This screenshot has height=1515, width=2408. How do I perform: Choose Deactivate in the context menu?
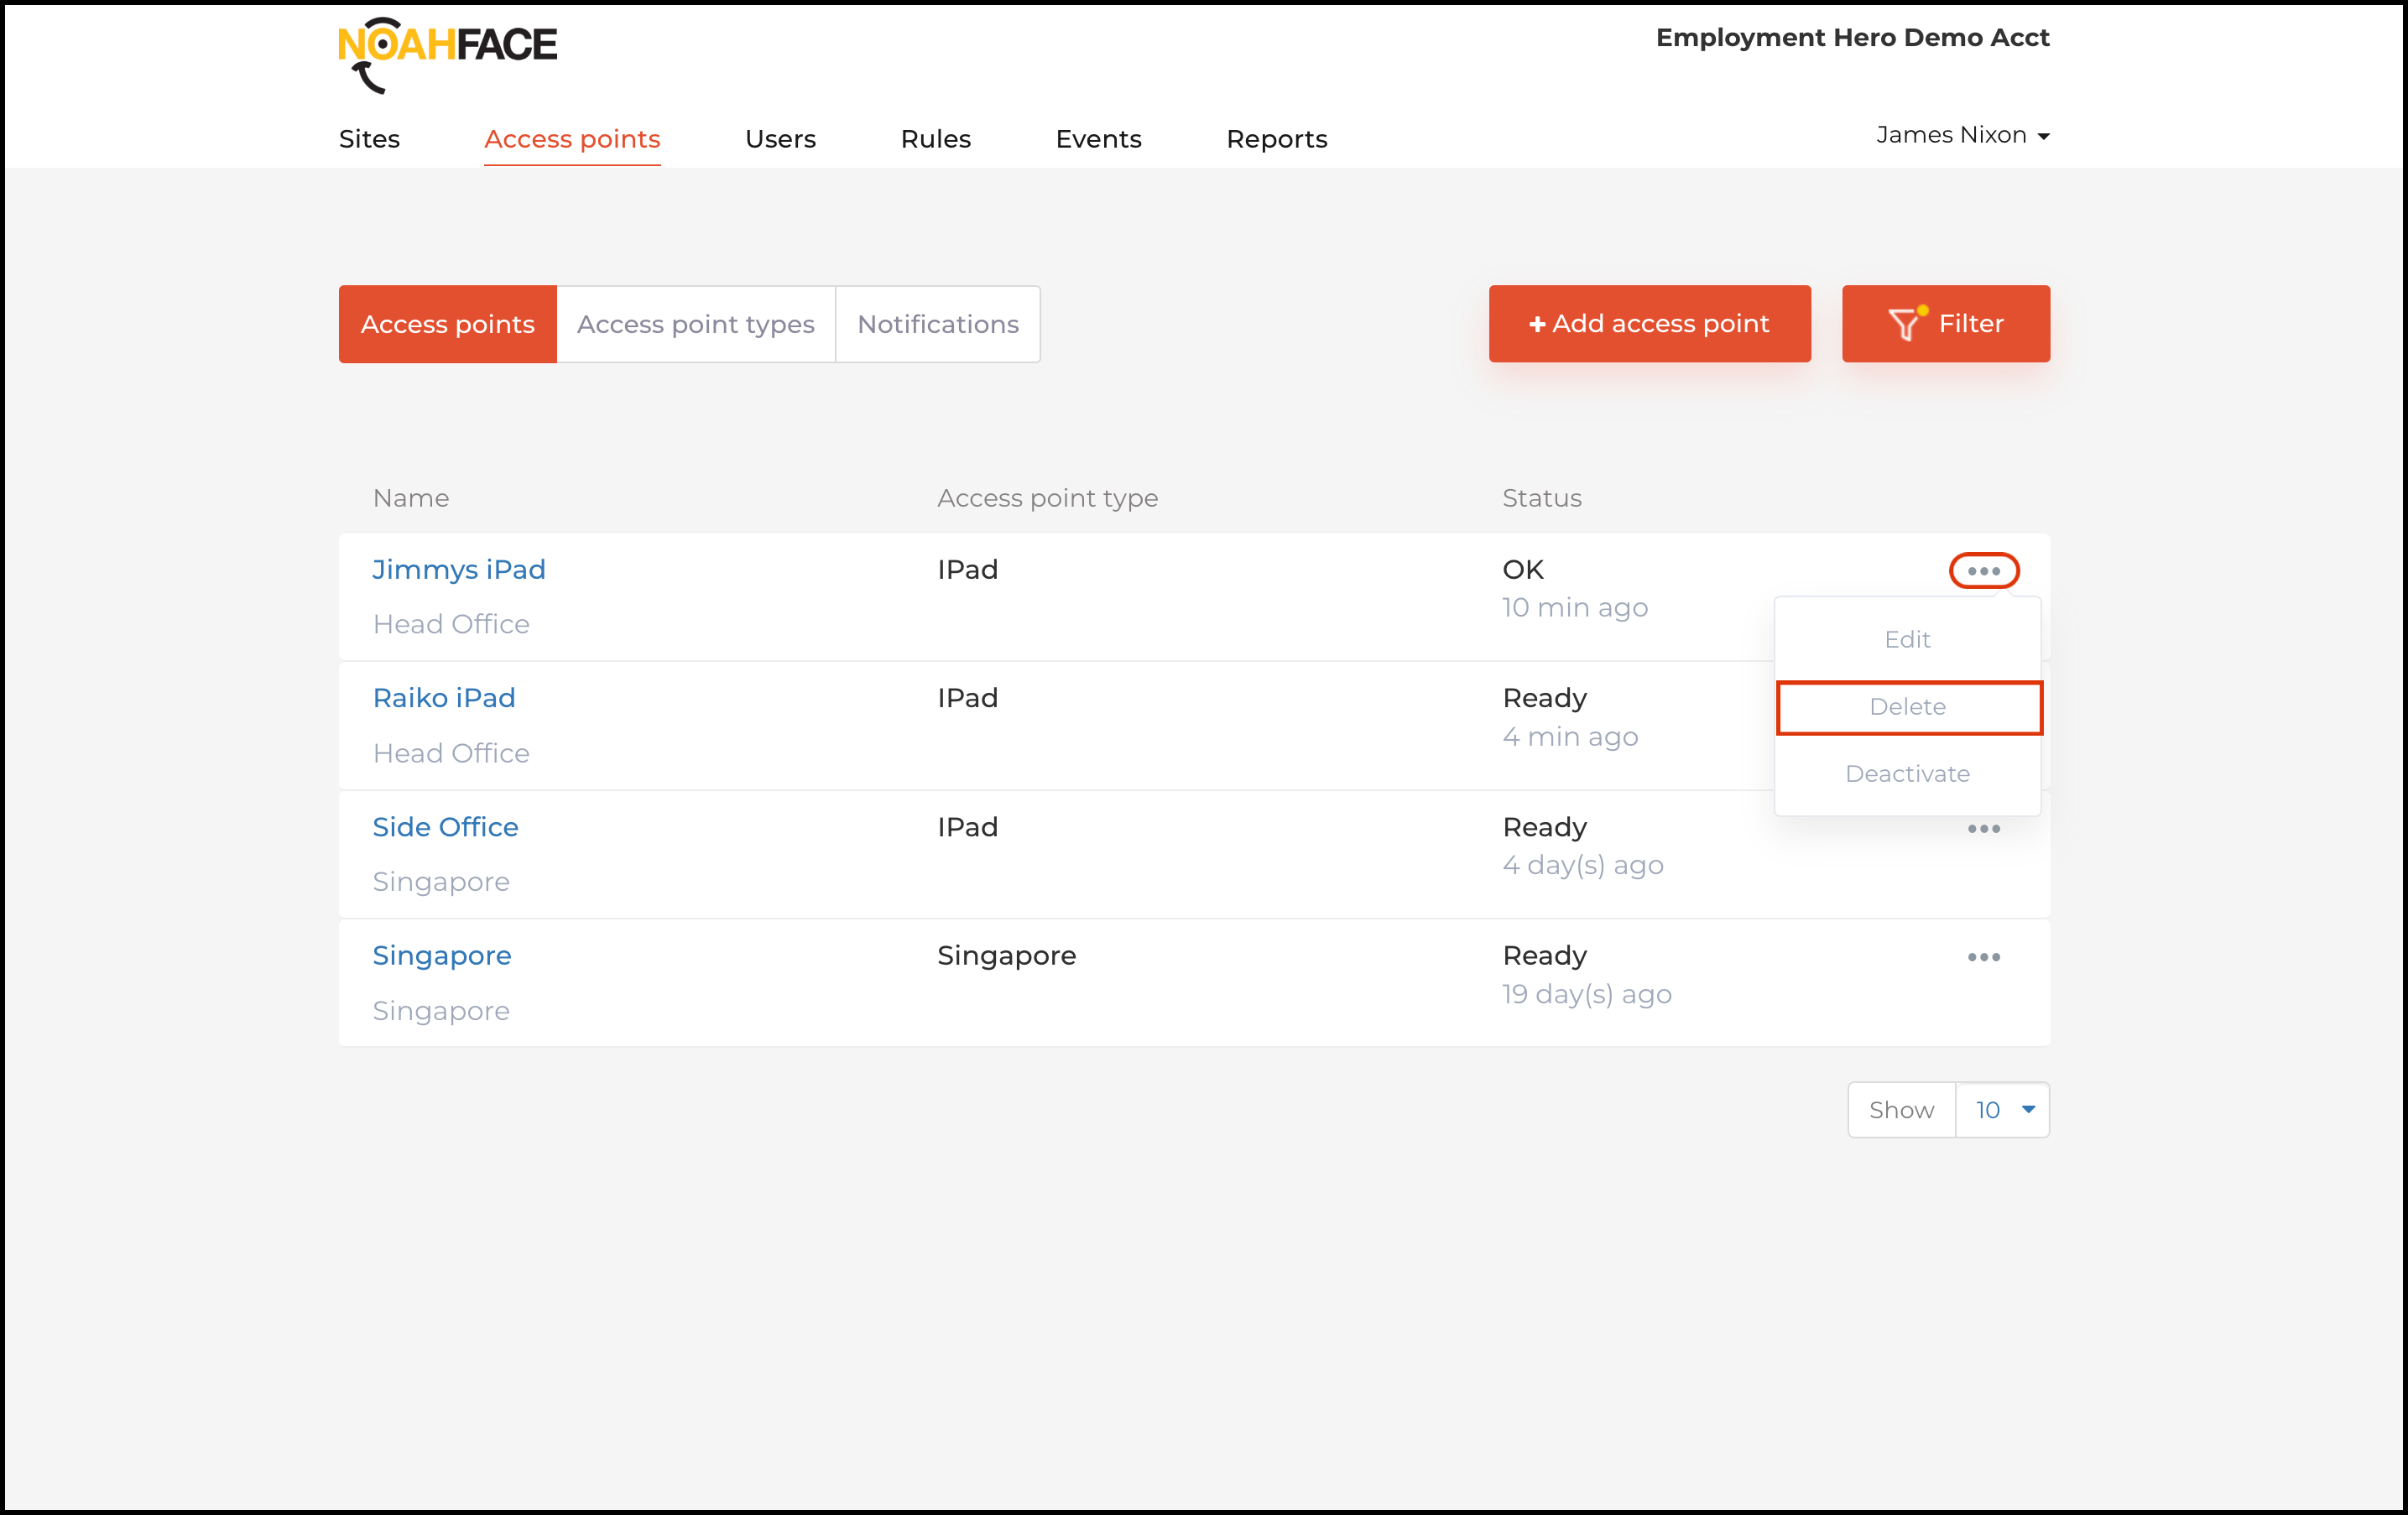pyautogui.click(x=1907, y=774)
